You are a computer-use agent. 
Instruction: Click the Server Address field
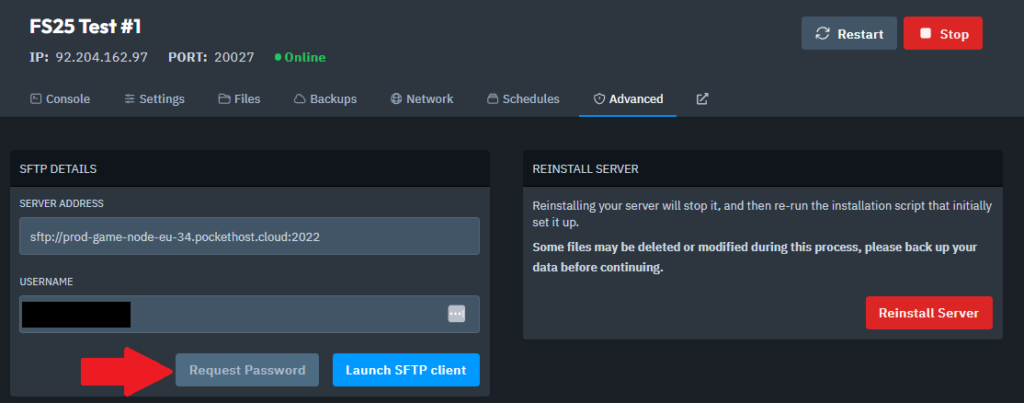[249, 237]
